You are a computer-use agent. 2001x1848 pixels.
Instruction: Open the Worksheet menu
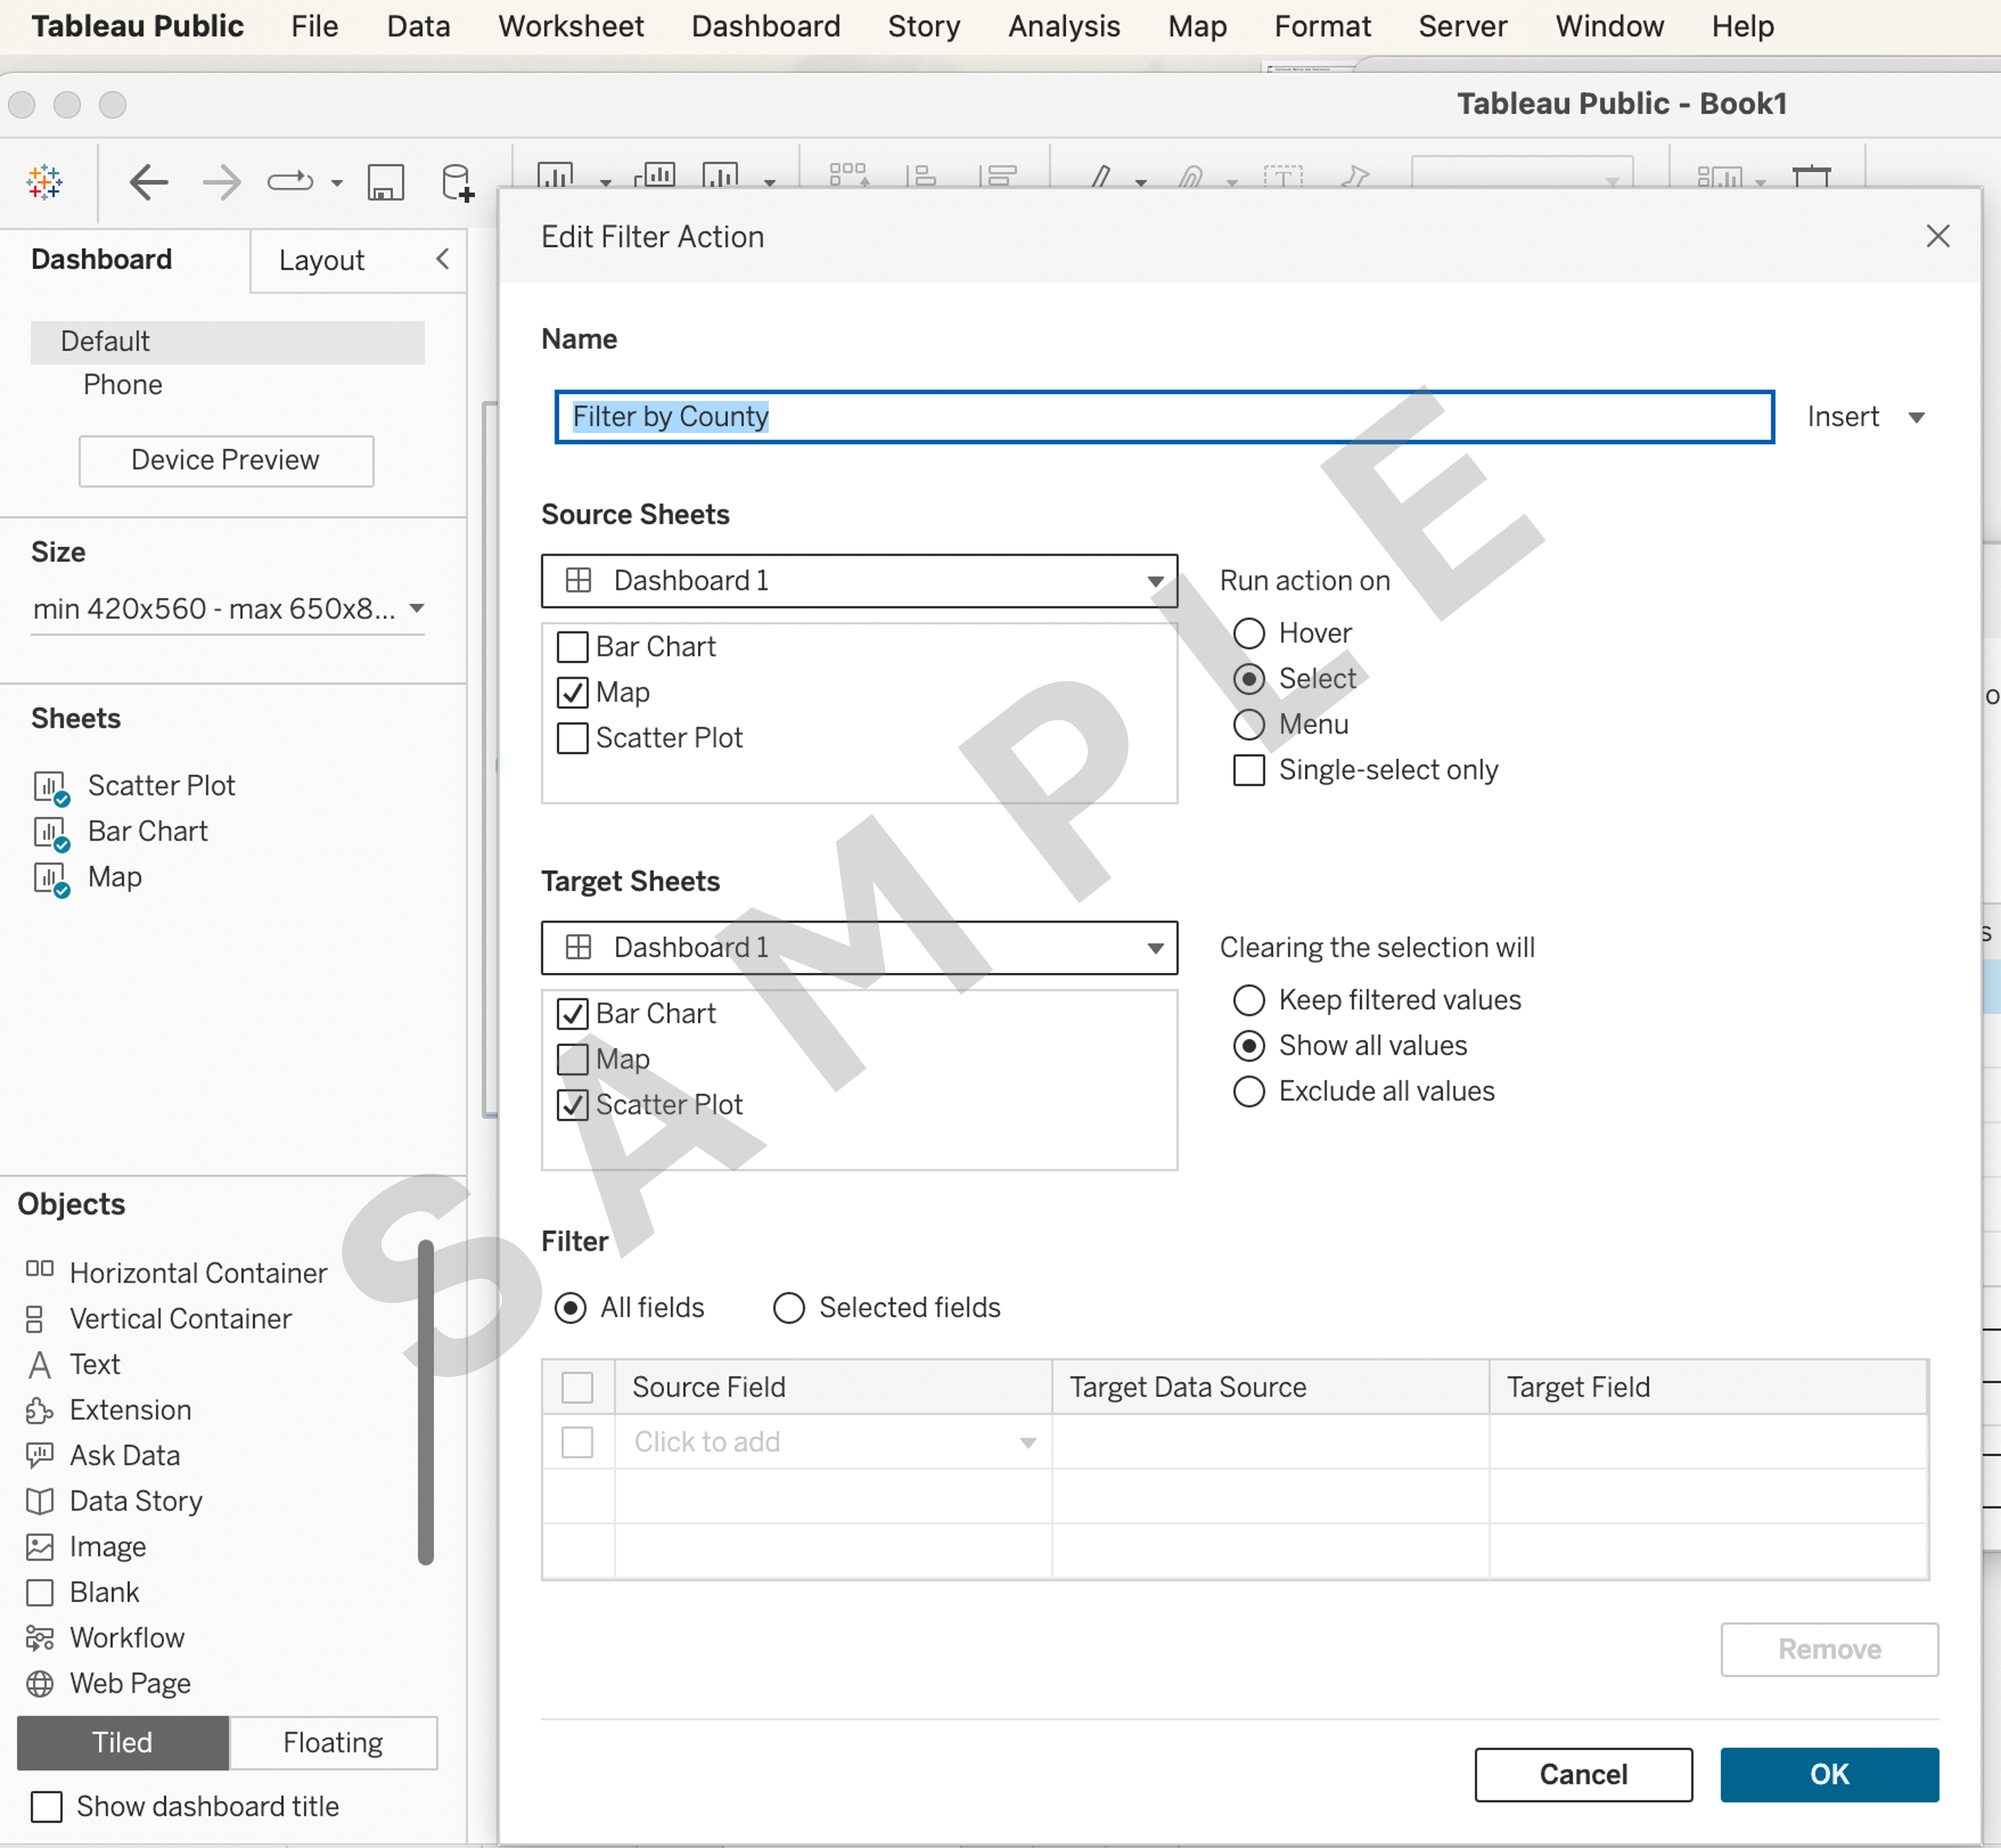point(570,26)
